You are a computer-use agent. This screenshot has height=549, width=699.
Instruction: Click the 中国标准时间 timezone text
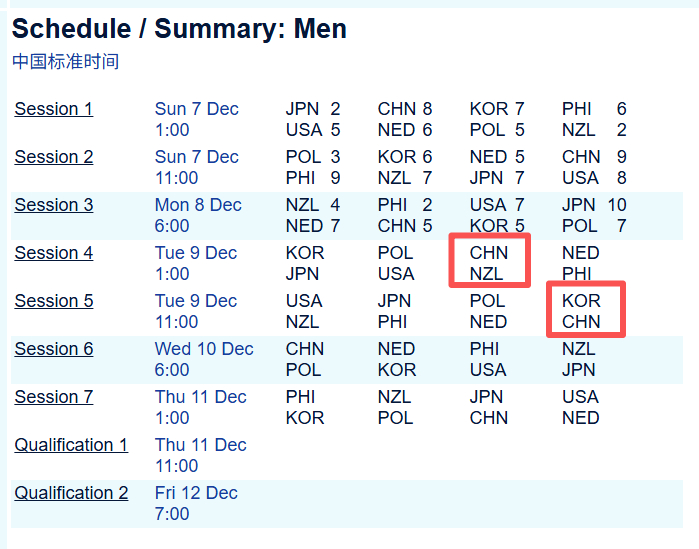tap(65, 62)
